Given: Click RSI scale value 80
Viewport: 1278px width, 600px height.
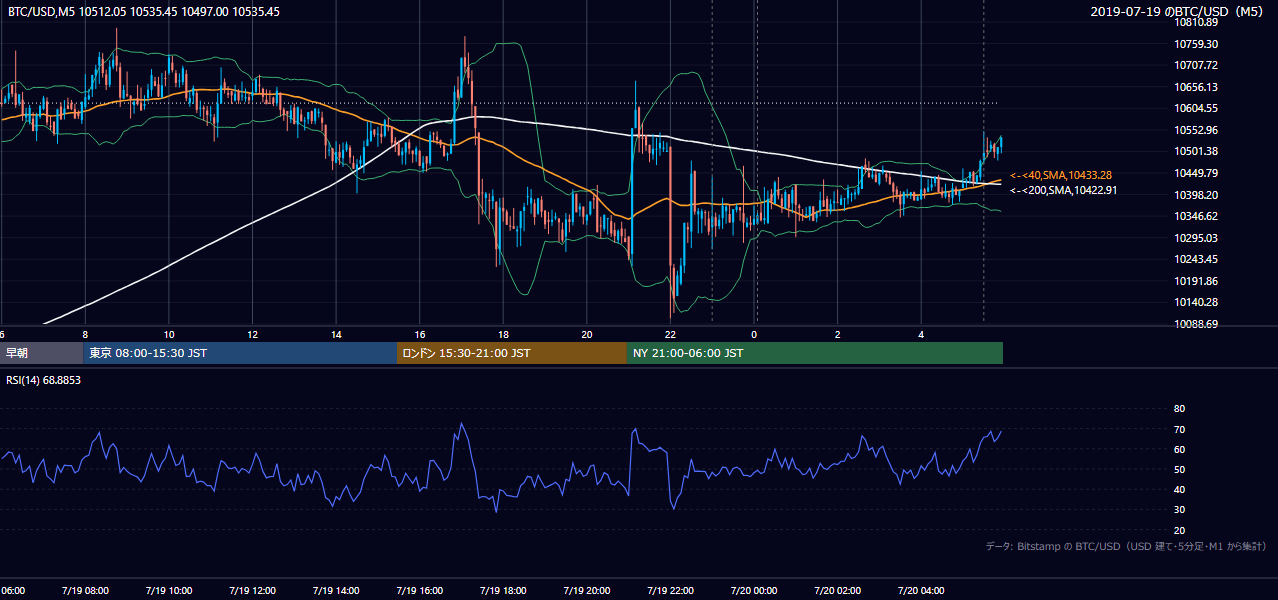Looking at the screenshot, I should pos(1179,409).
